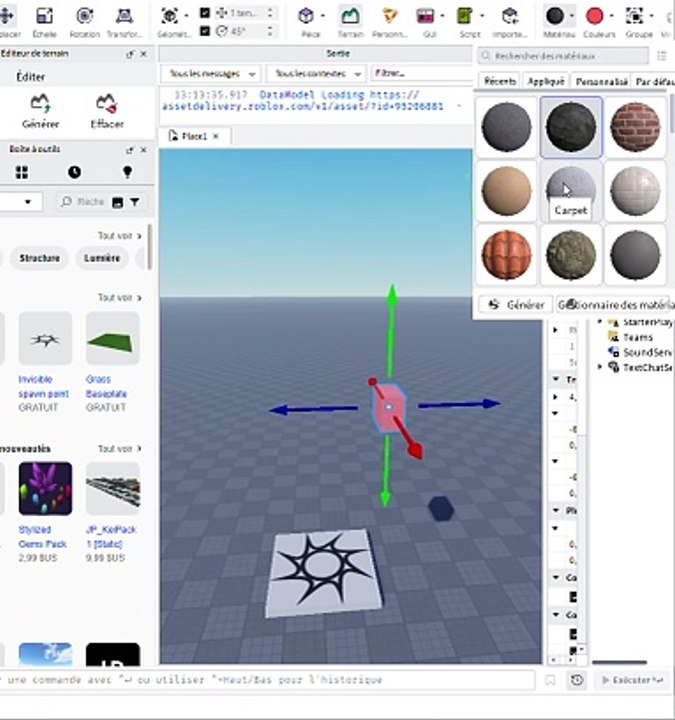Click the material search field
Image resolution: width=675 pixels, height=720 pixels.
[564, 56]
